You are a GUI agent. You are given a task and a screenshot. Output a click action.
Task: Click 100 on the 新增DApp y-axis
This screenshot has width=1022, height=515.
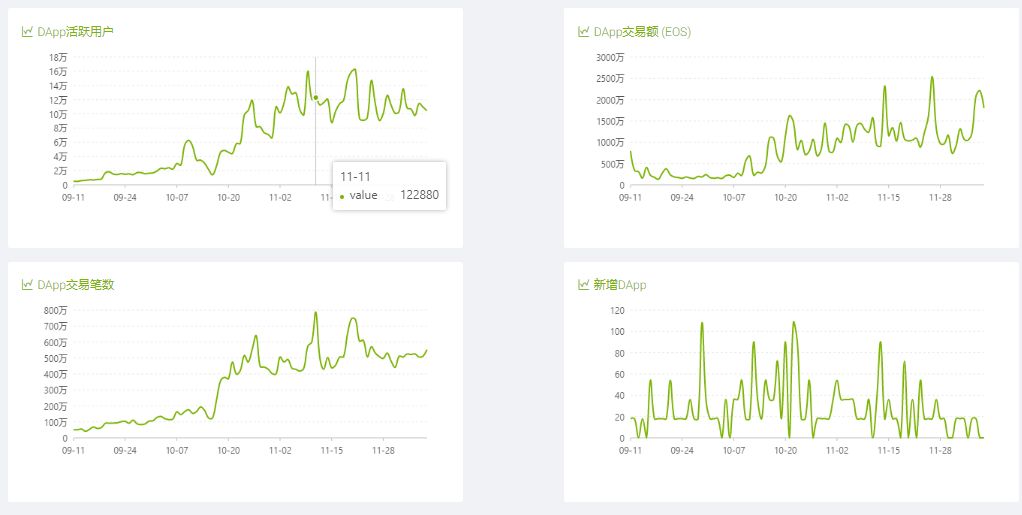pyautogui.click(x=617, y=332)
